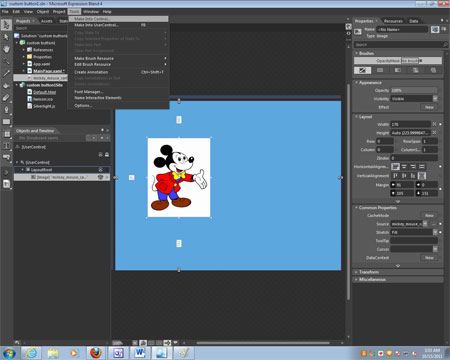The image size is (450, 360).
Task: Open the Stretch dropdown
Action: (435, 232)
